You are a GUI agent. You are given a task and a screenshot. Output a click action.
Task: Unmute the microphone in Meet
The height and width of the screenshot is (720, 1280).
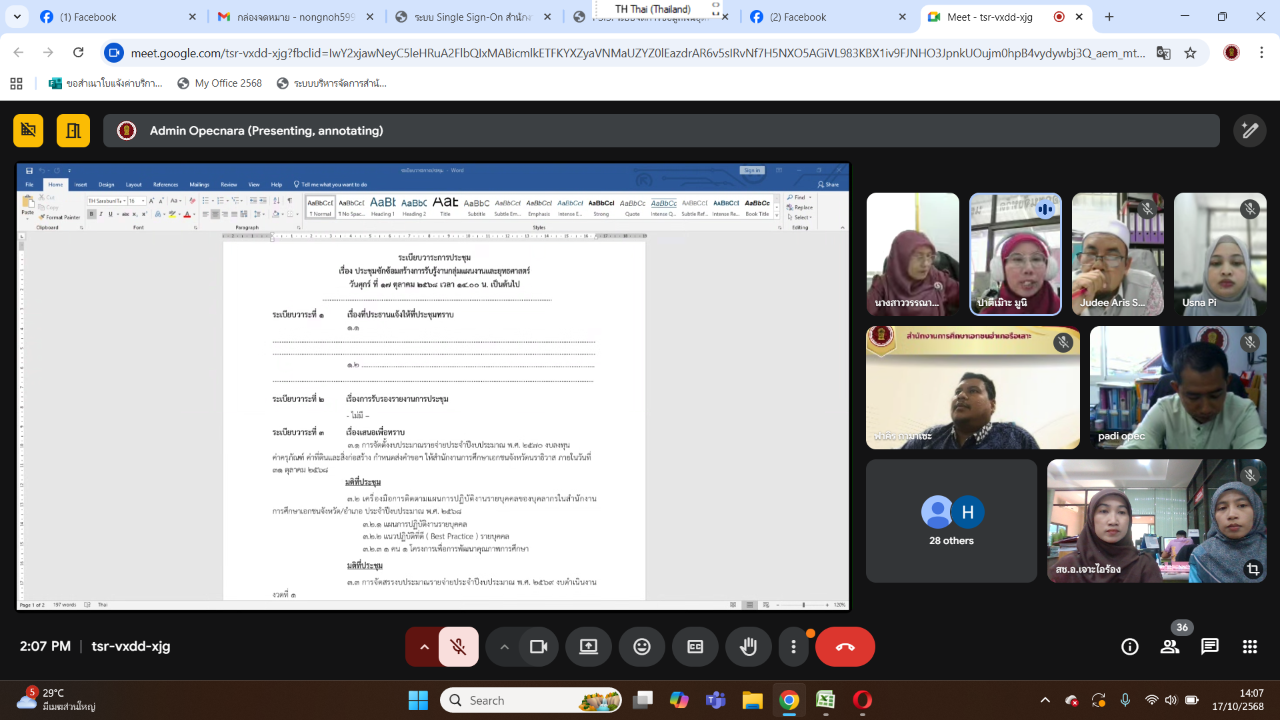pos(459,647)
